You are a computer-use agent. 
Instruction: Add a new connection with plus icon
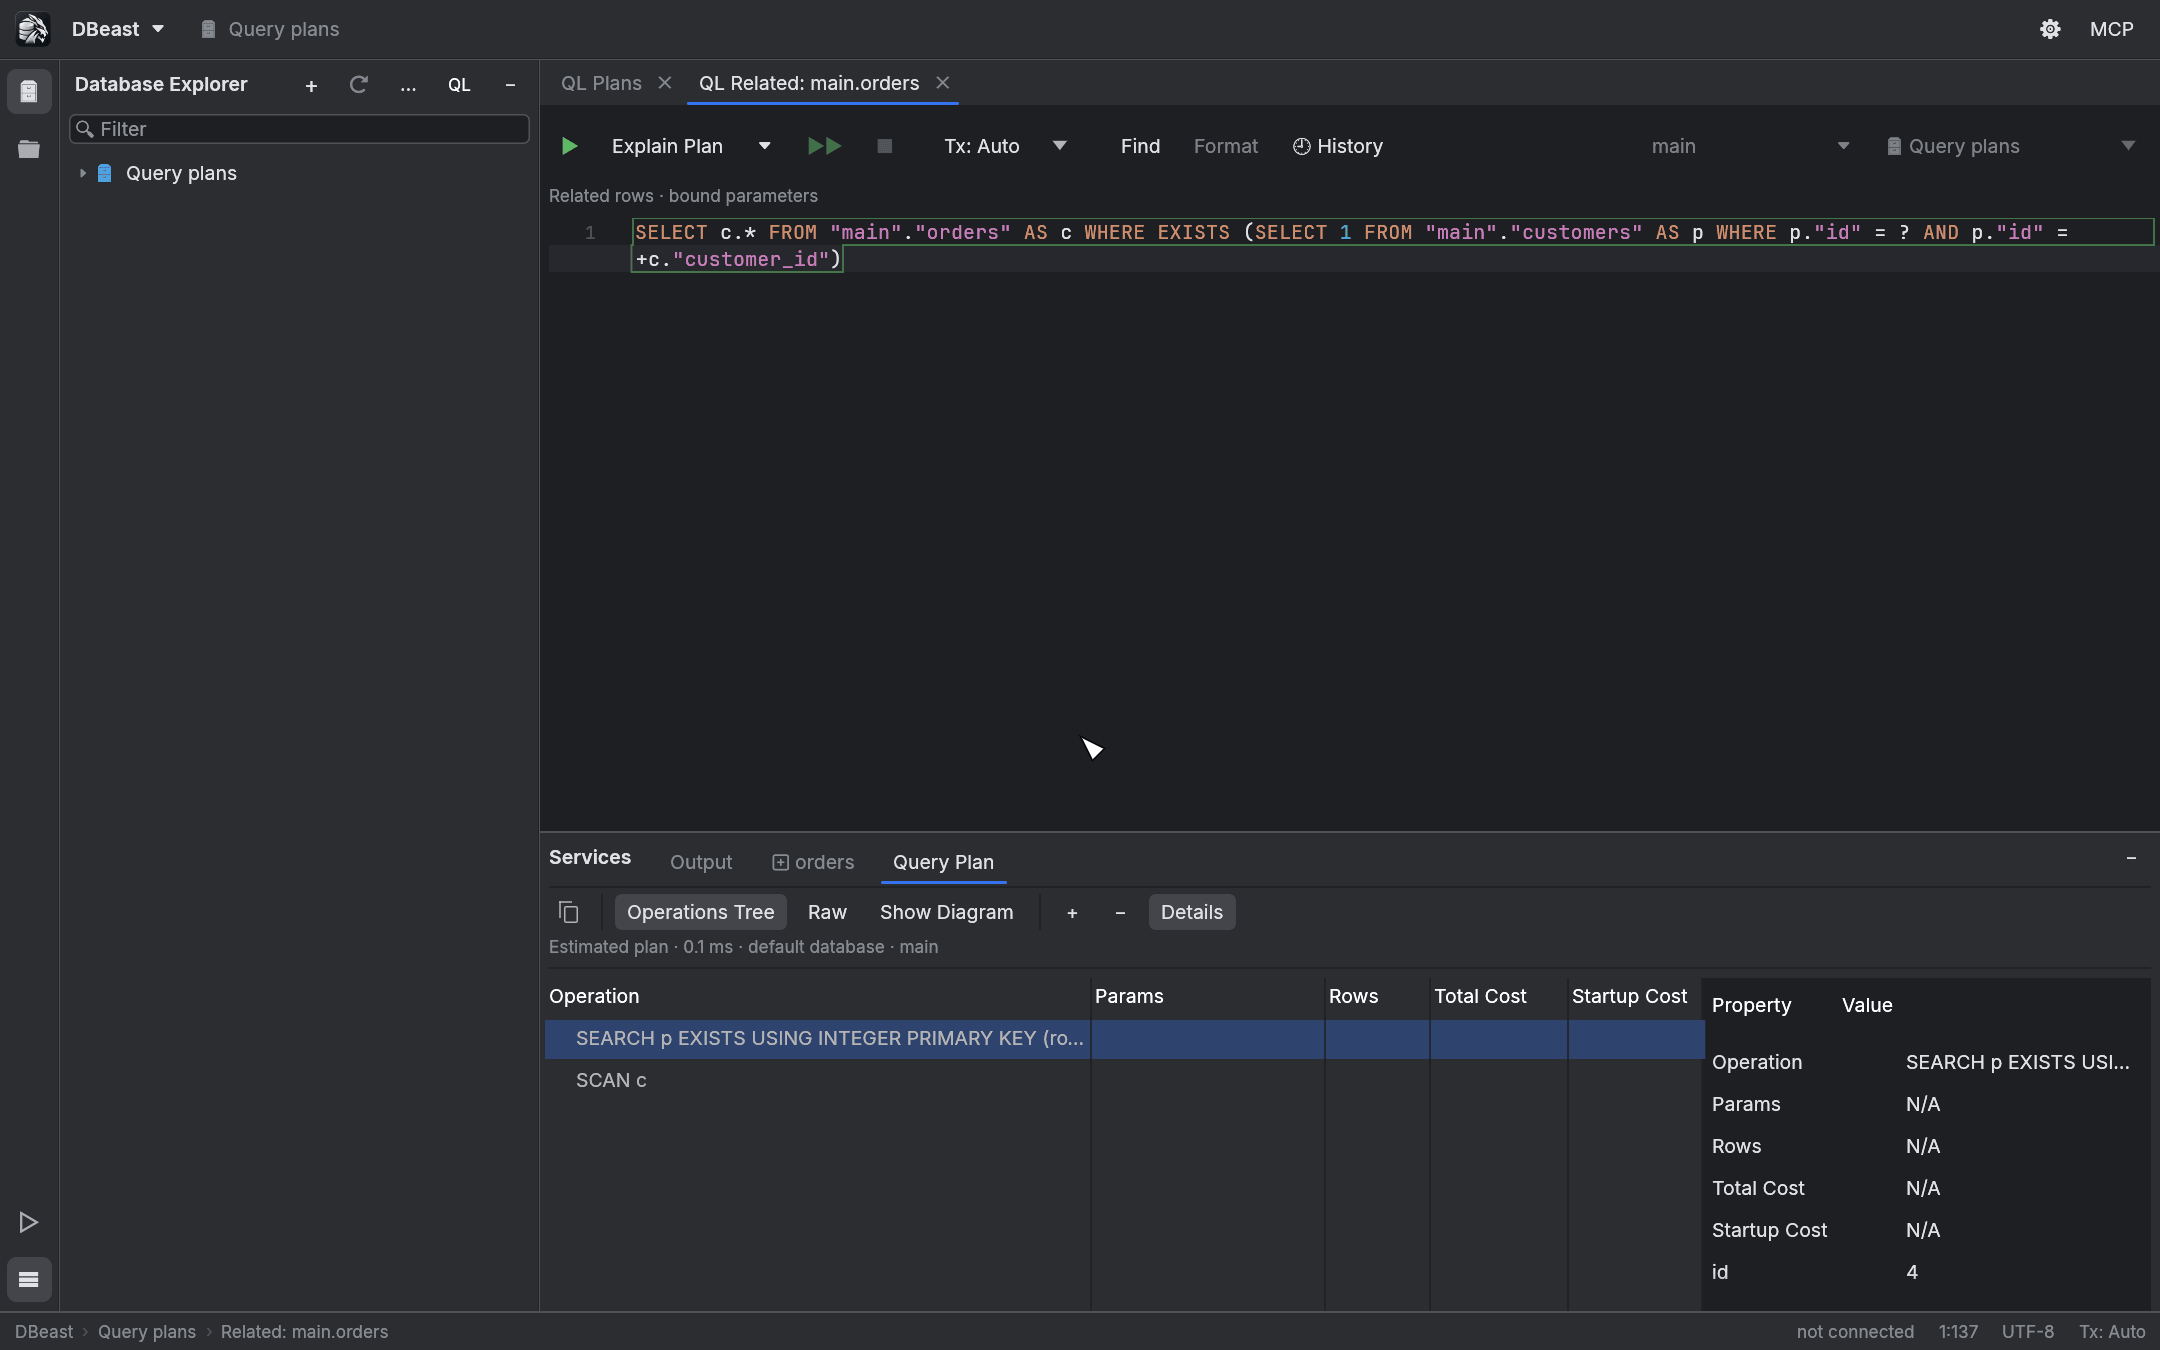tap(311, 86)
